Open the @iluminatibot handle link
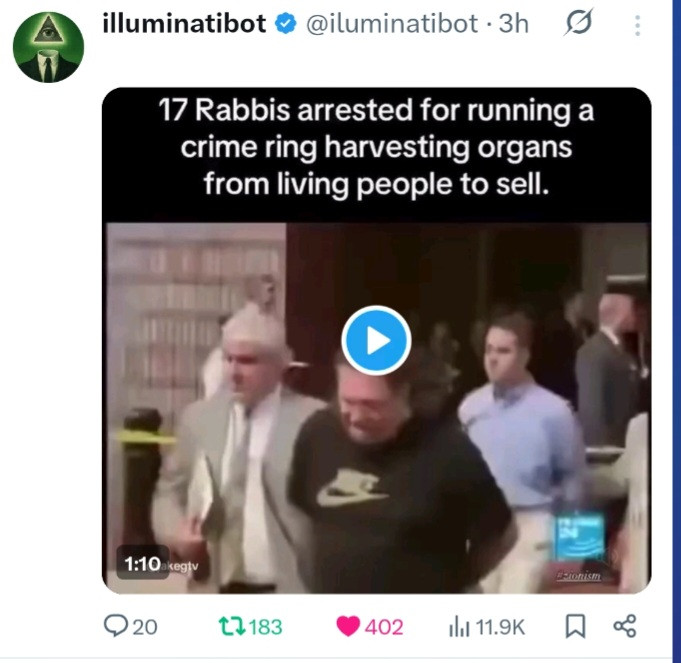The height and width of the screenshot is (663, 681). tap(392, 23)
